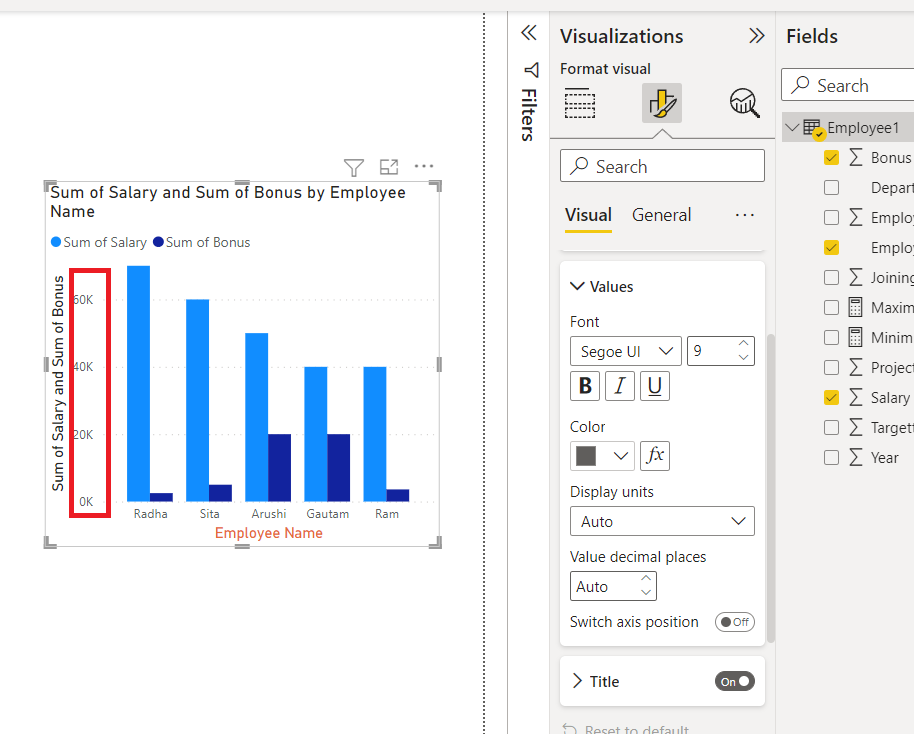
Task: Toggle bold font formatting
Action: pos(585,386)
